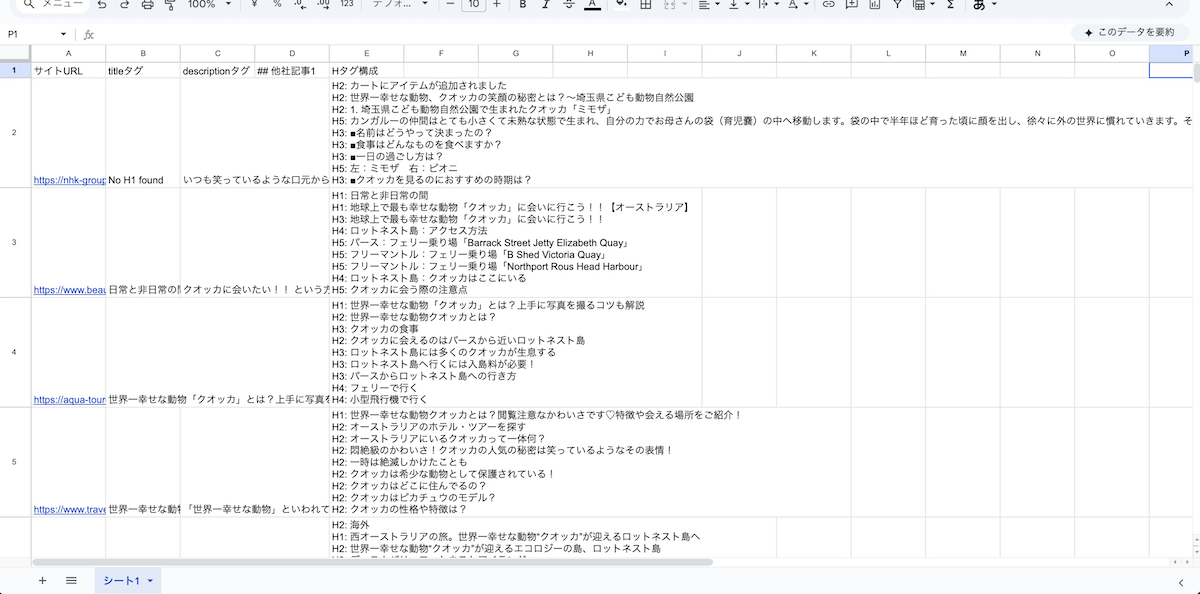
Task: Format selection as percent
Action: (277, 6)
